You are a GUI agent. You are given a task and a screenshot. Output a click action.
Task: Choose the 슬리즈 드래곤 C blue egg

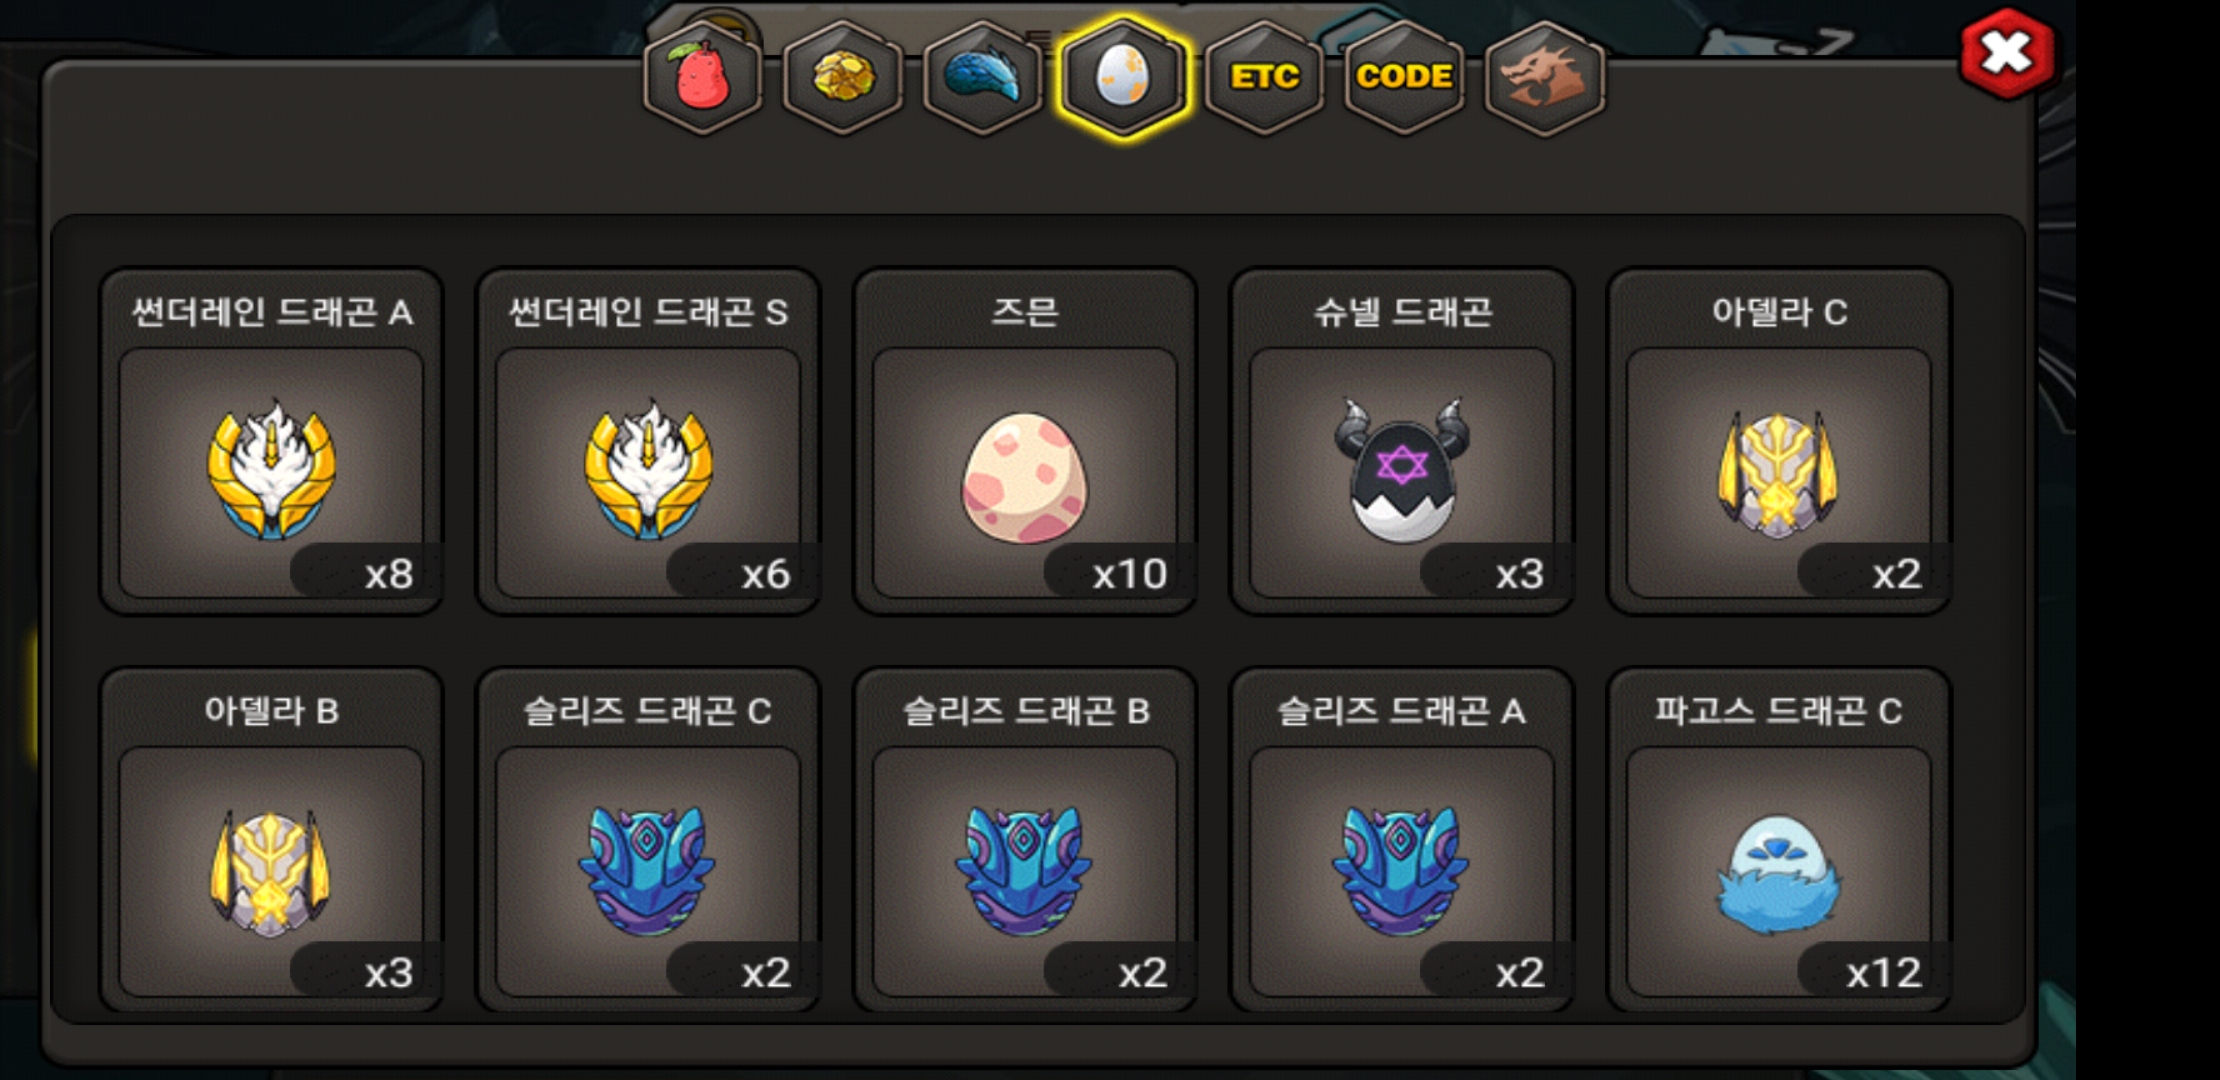click(x=648, y=840)
